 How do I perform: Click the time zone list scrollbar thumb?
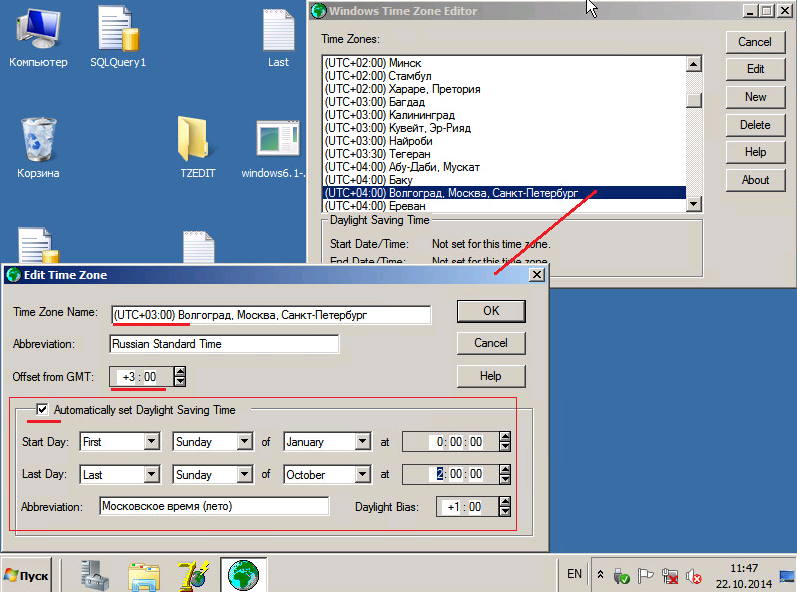tap(694, 100)
